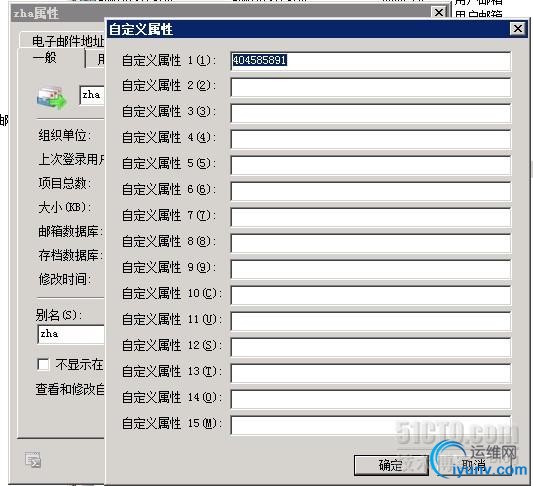Click the zha name field beside mailbox icon
533x486 pixels.
[x=91, y=95]
